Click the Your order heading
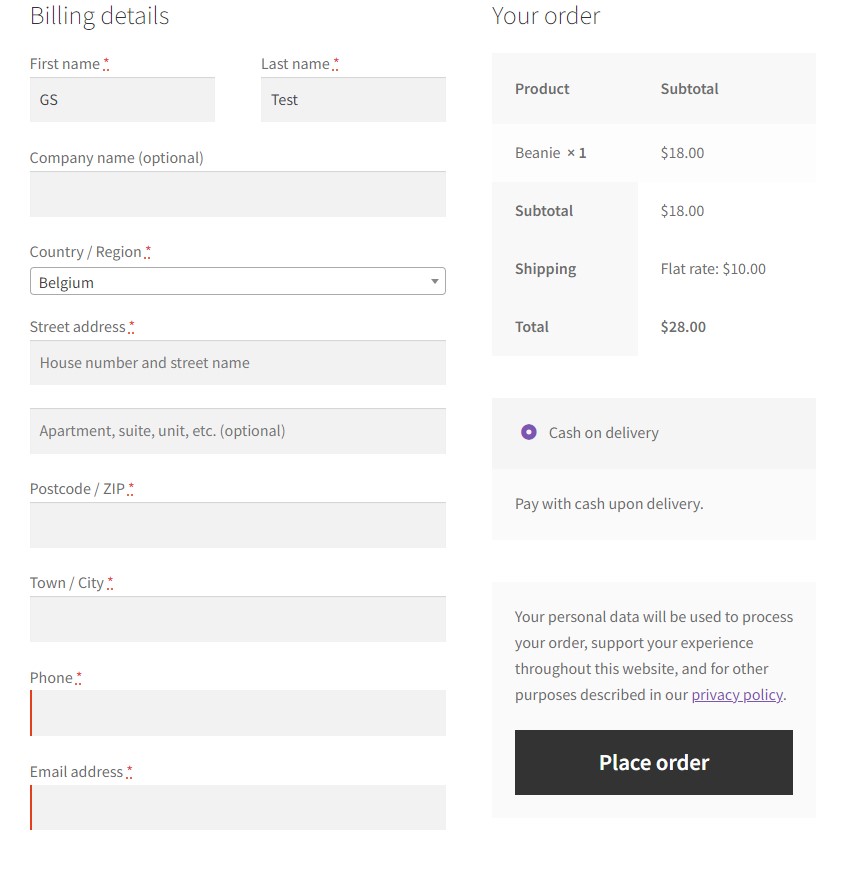The width and height of the screenshot is (844, 885). [x=545, y=16]
